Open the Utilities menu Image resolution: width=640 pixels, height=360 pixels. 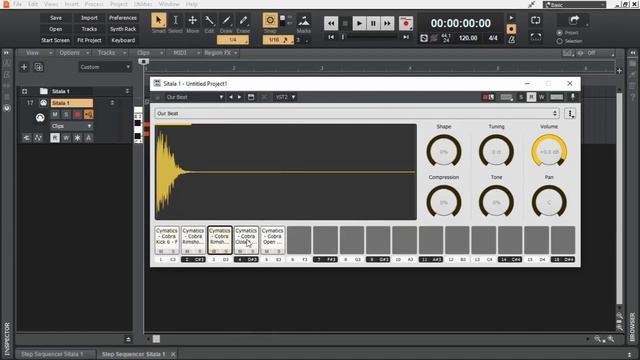(143, 4)
